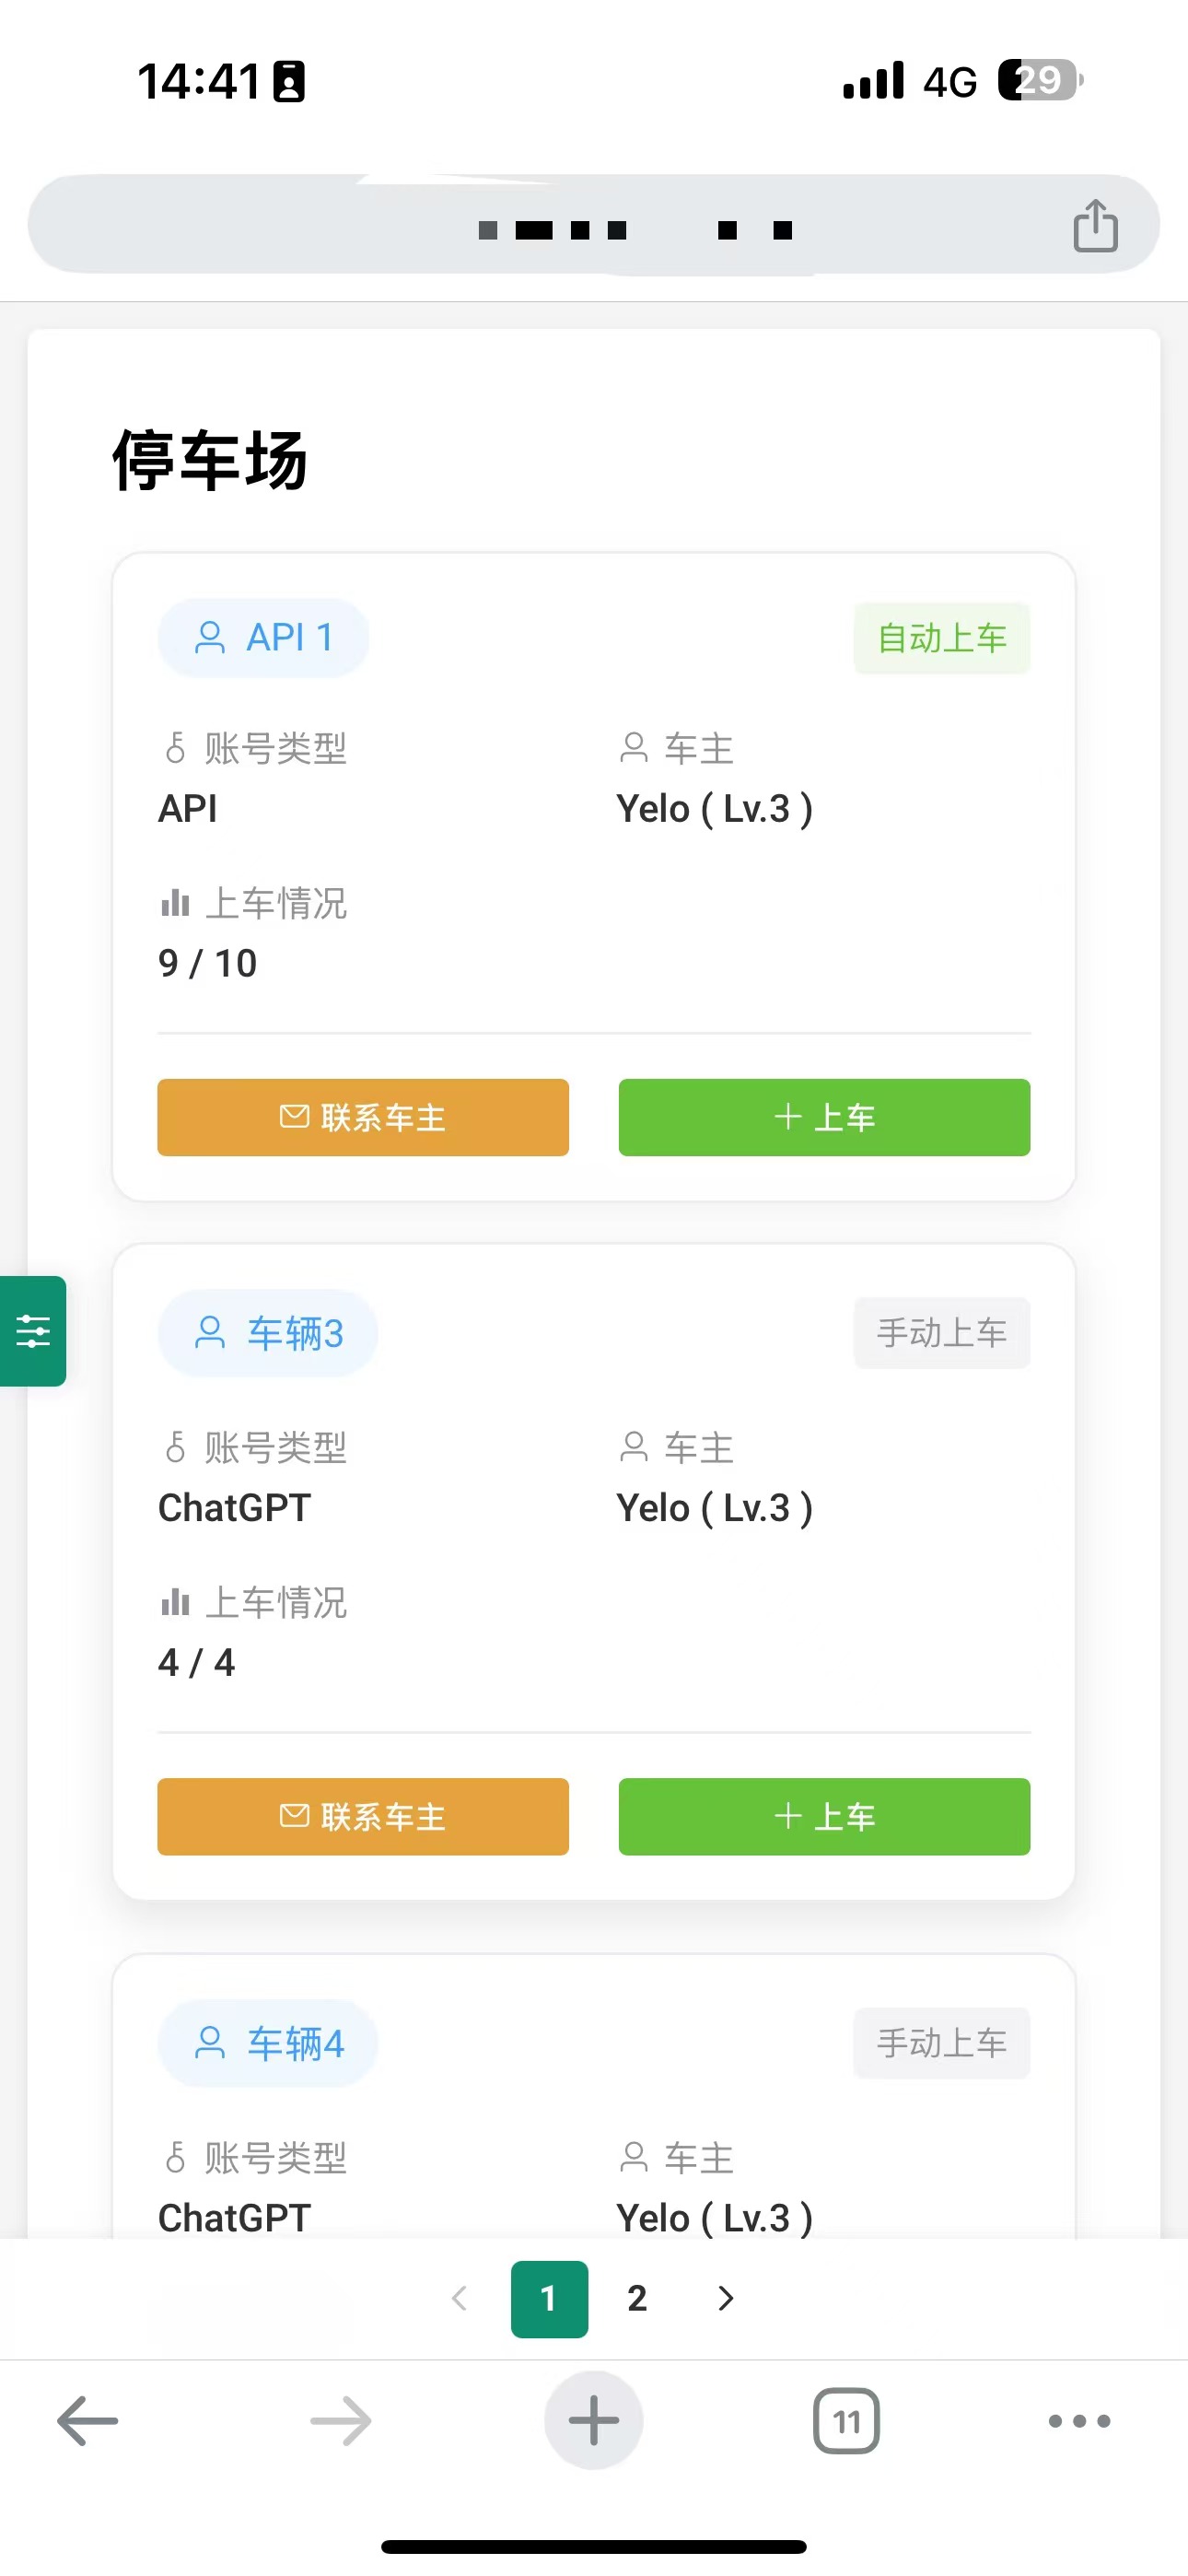The height and width of the screenshot is (2576, 1188).
Task: Open the tab switcher showing 11 tabs
Action: coord(846,2421)
